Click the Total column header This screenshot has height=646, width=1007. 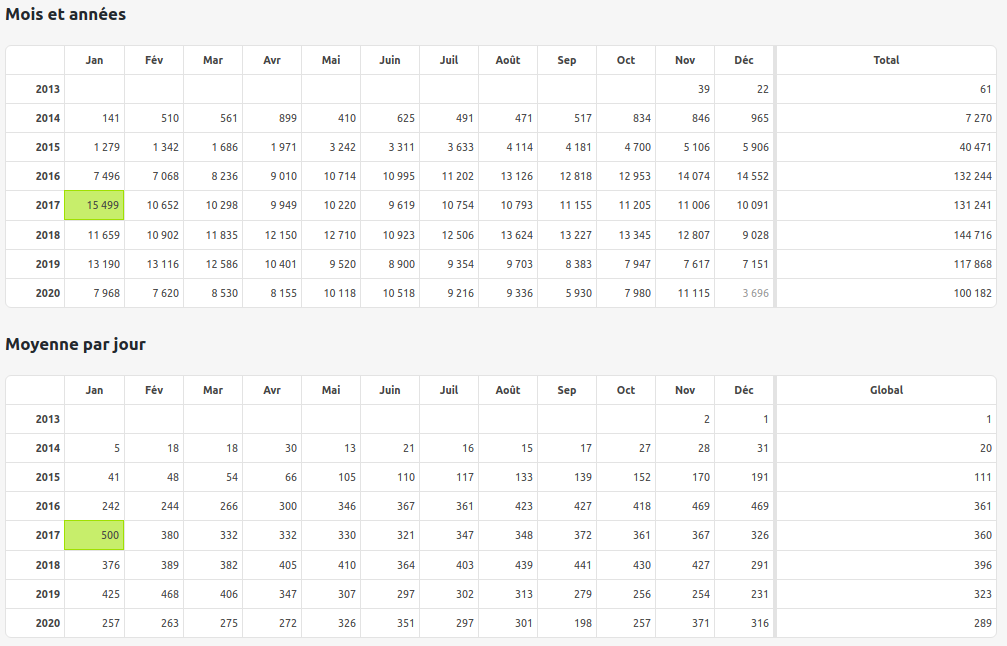(x=886, y=60)
